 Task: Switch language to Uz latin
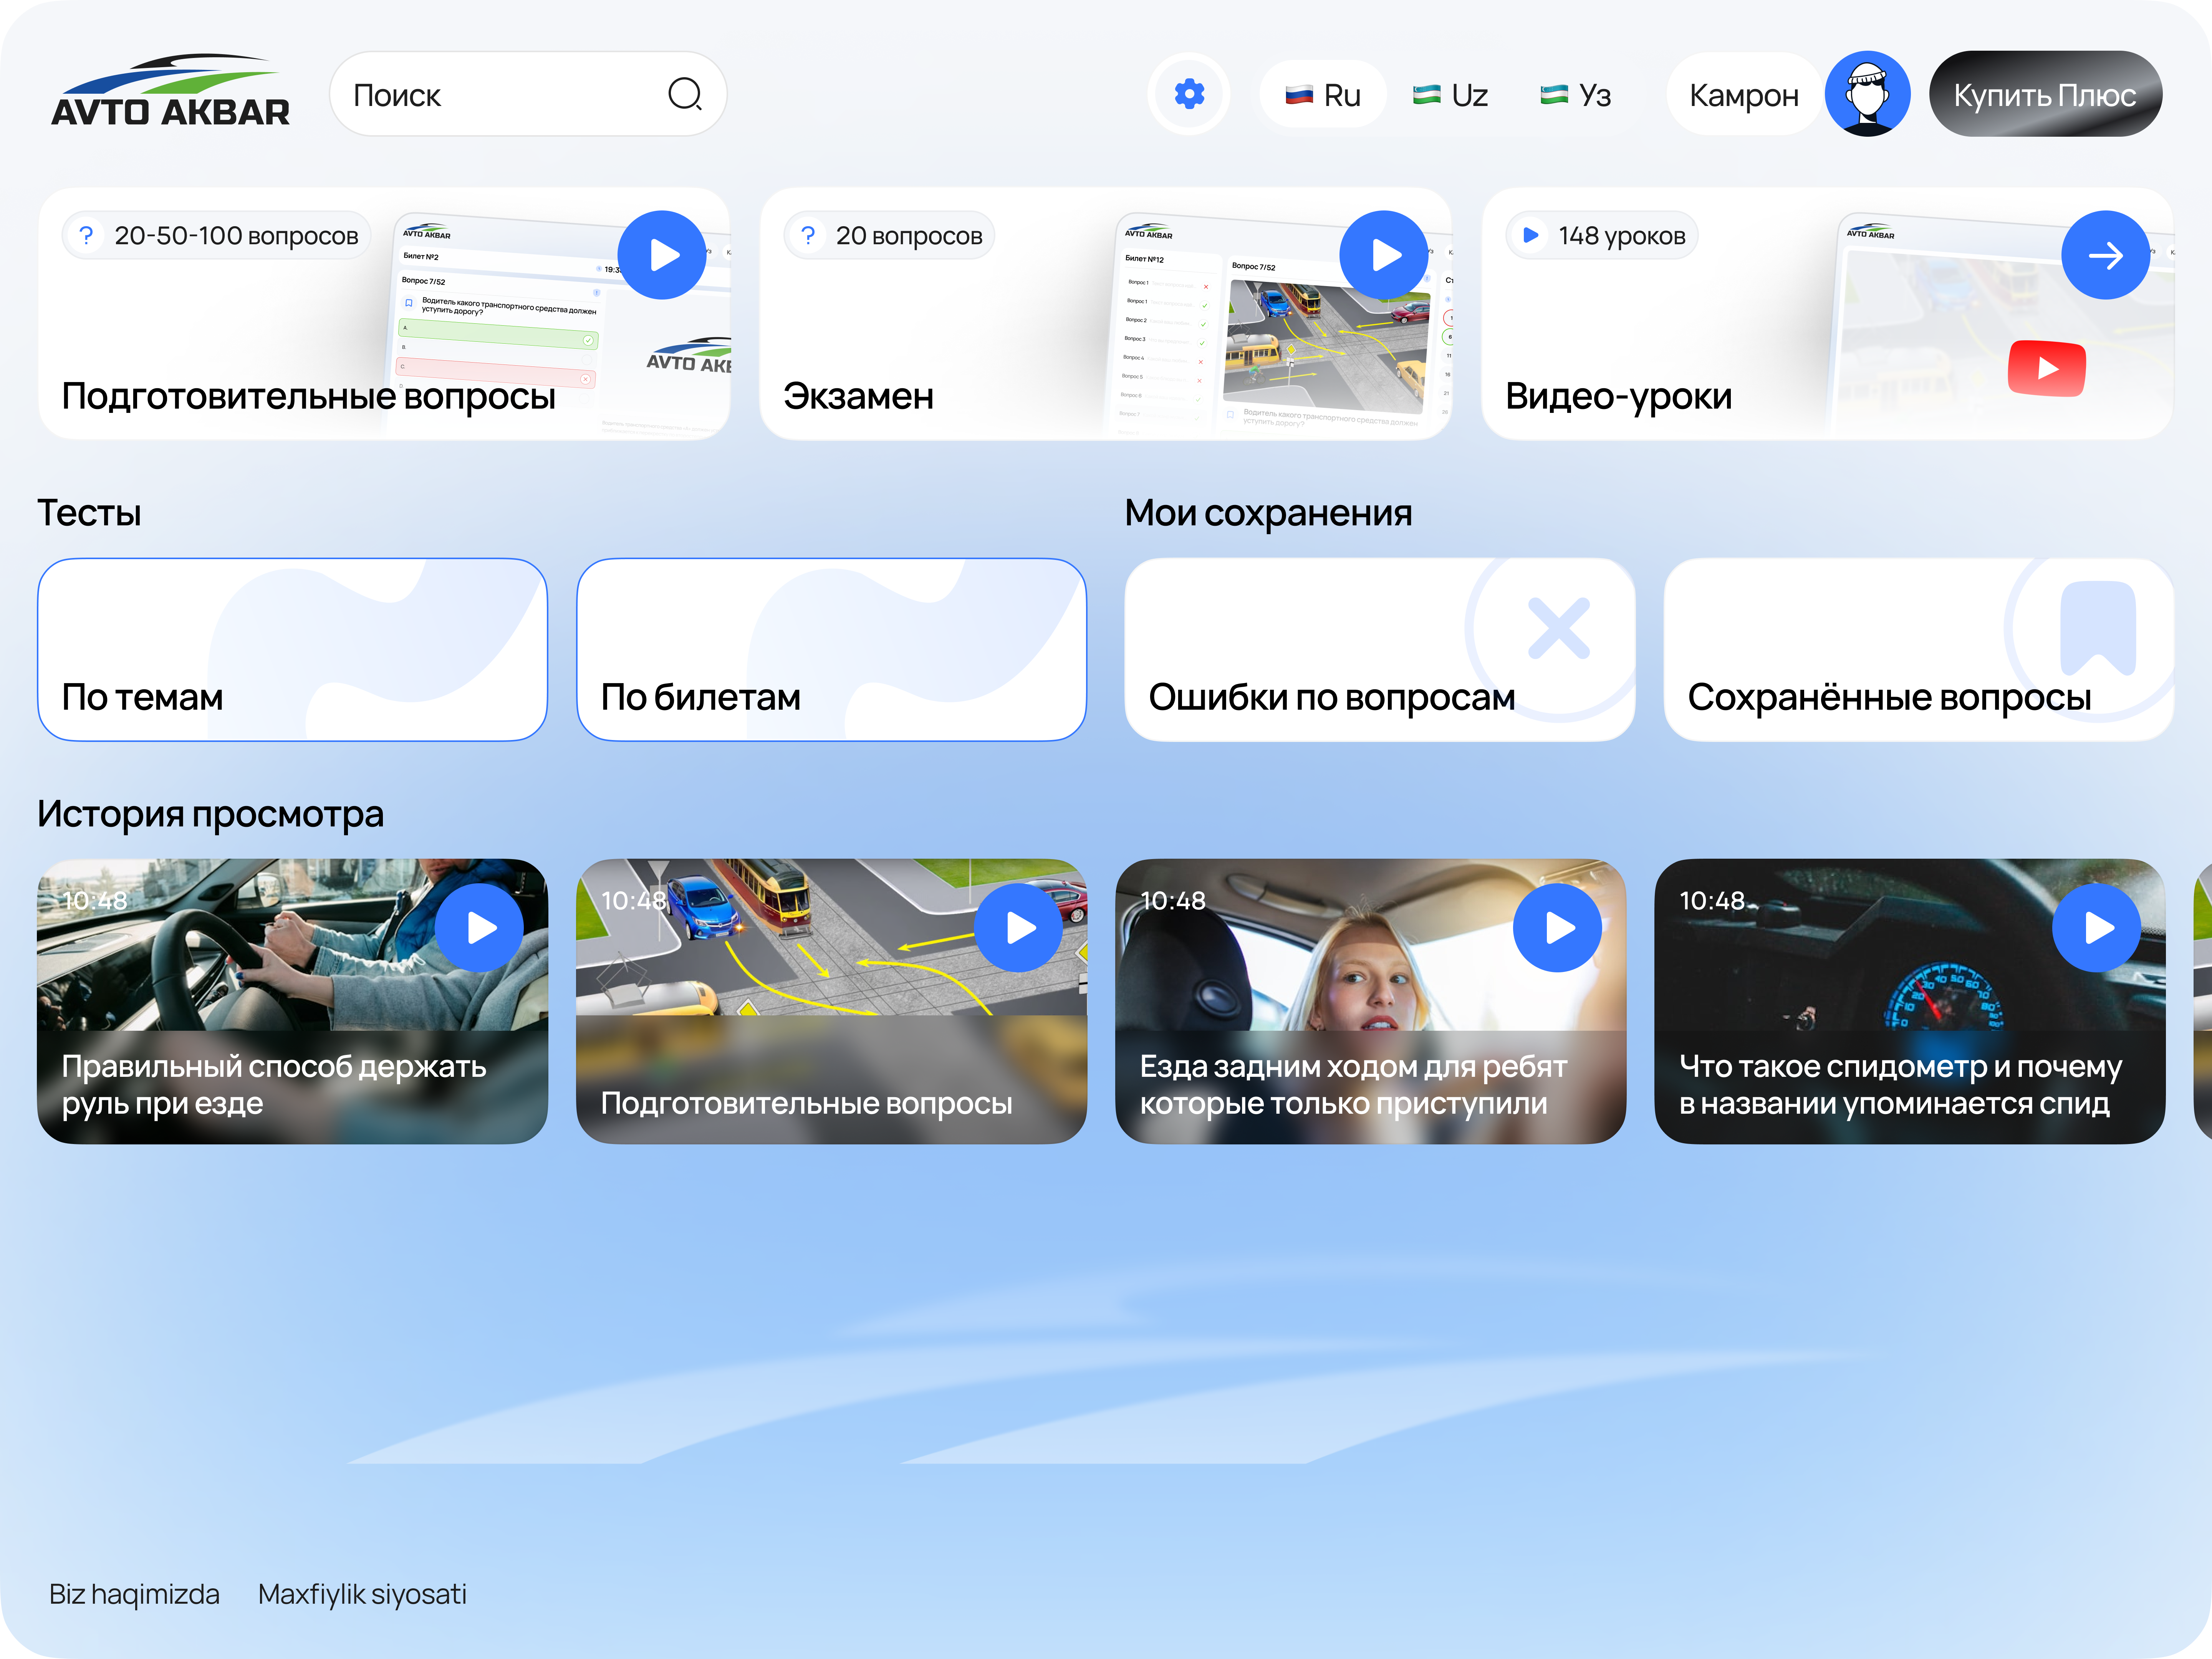pos(1450,95)
